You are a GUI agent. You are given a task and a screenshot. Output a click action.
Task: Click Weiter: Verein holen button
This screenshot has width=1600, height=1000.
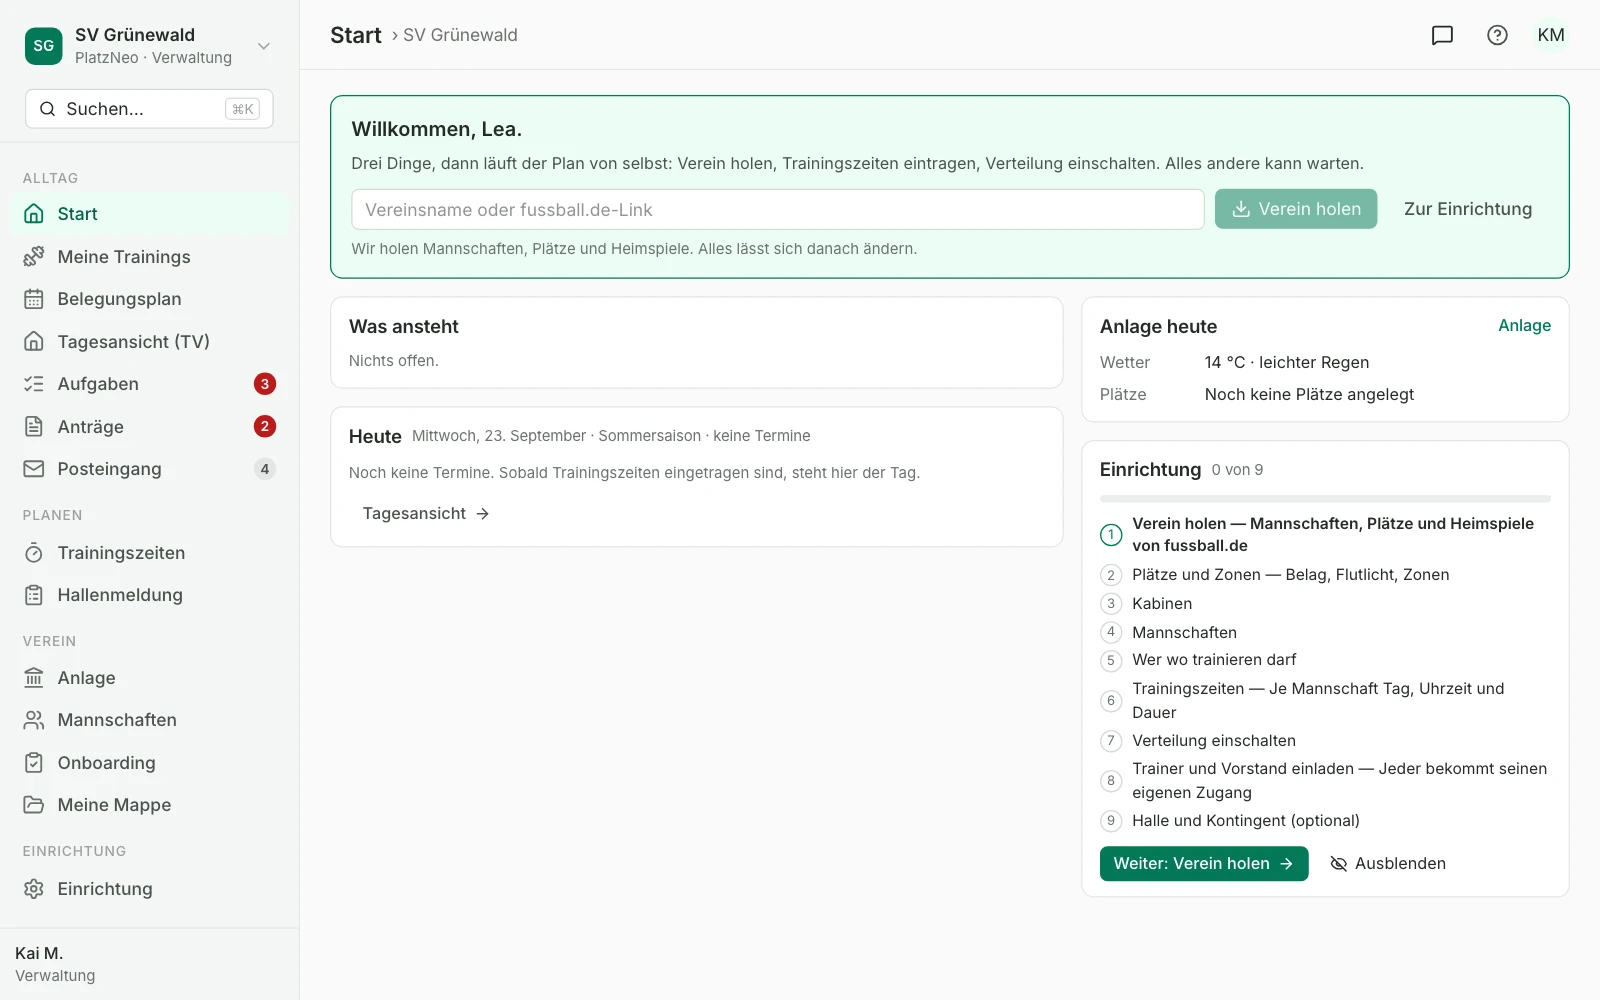(1204, 864)
